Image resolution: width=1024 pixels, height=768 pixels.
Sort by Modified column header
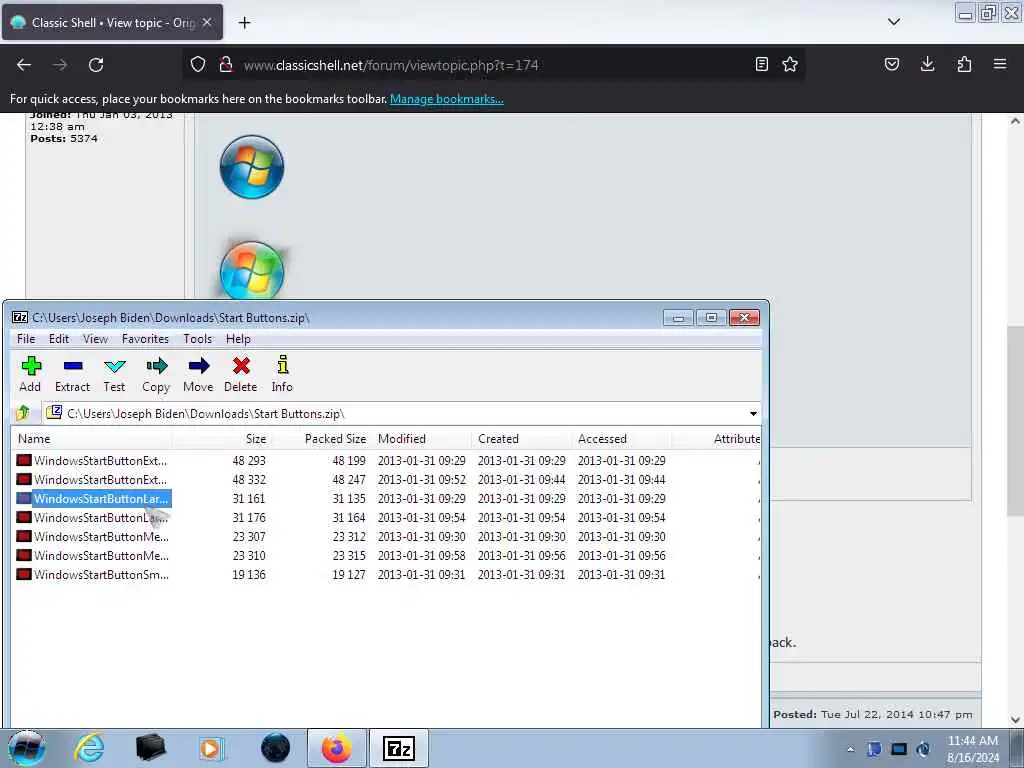click(x=421, y=439)
